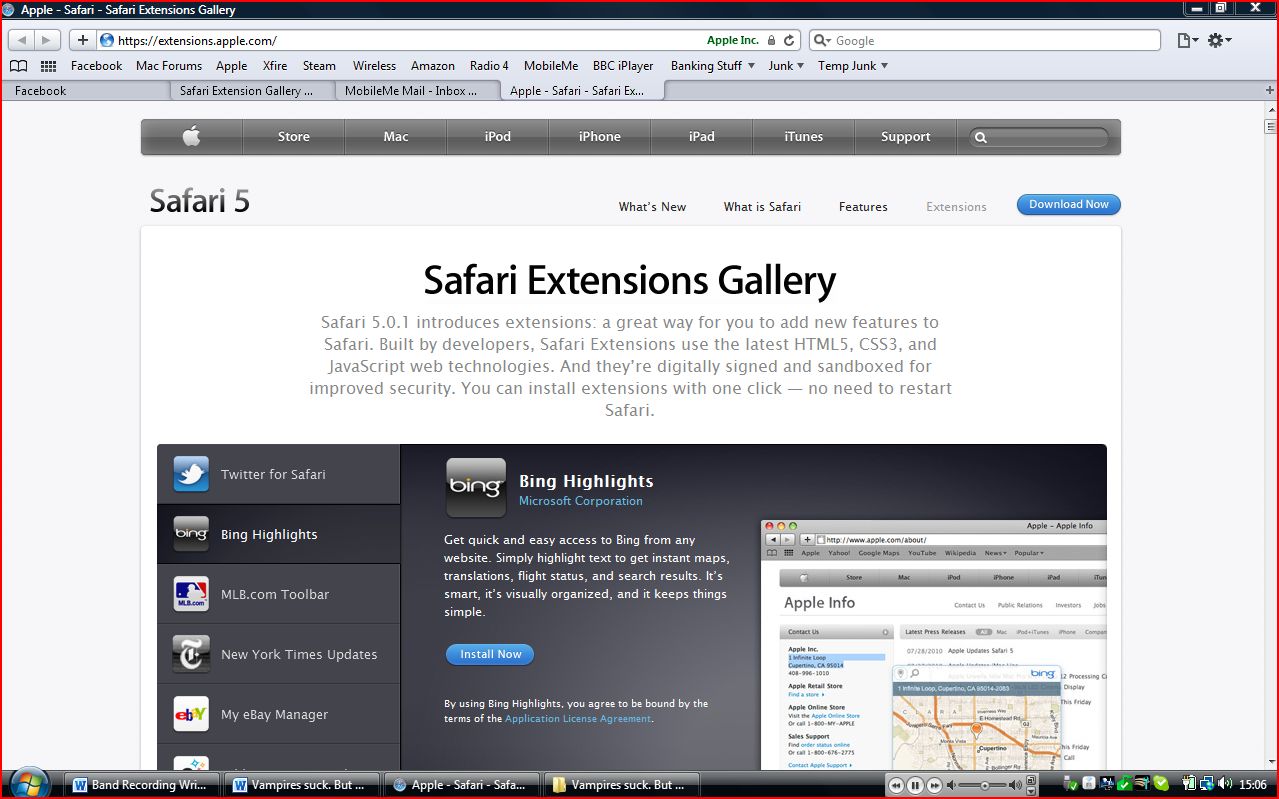Screen dimensions: 1279x799
Task: Click down arrow button on media player toolbar
Action: (1030, 791)
